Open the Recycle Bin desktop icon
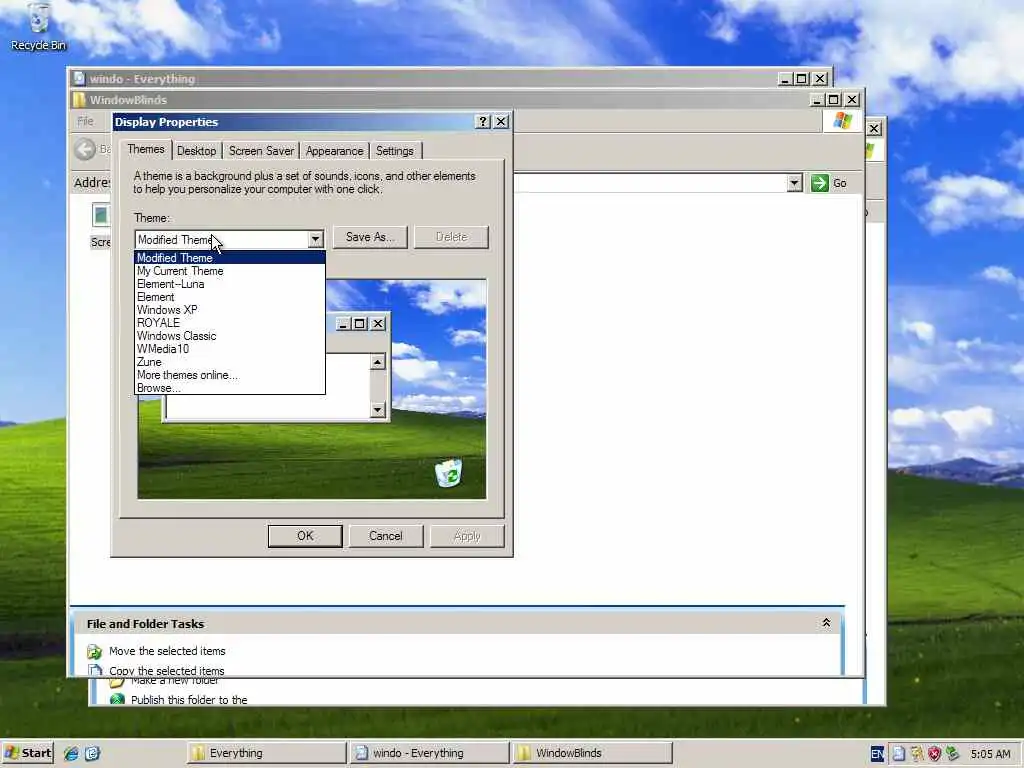 click(38, 26)
